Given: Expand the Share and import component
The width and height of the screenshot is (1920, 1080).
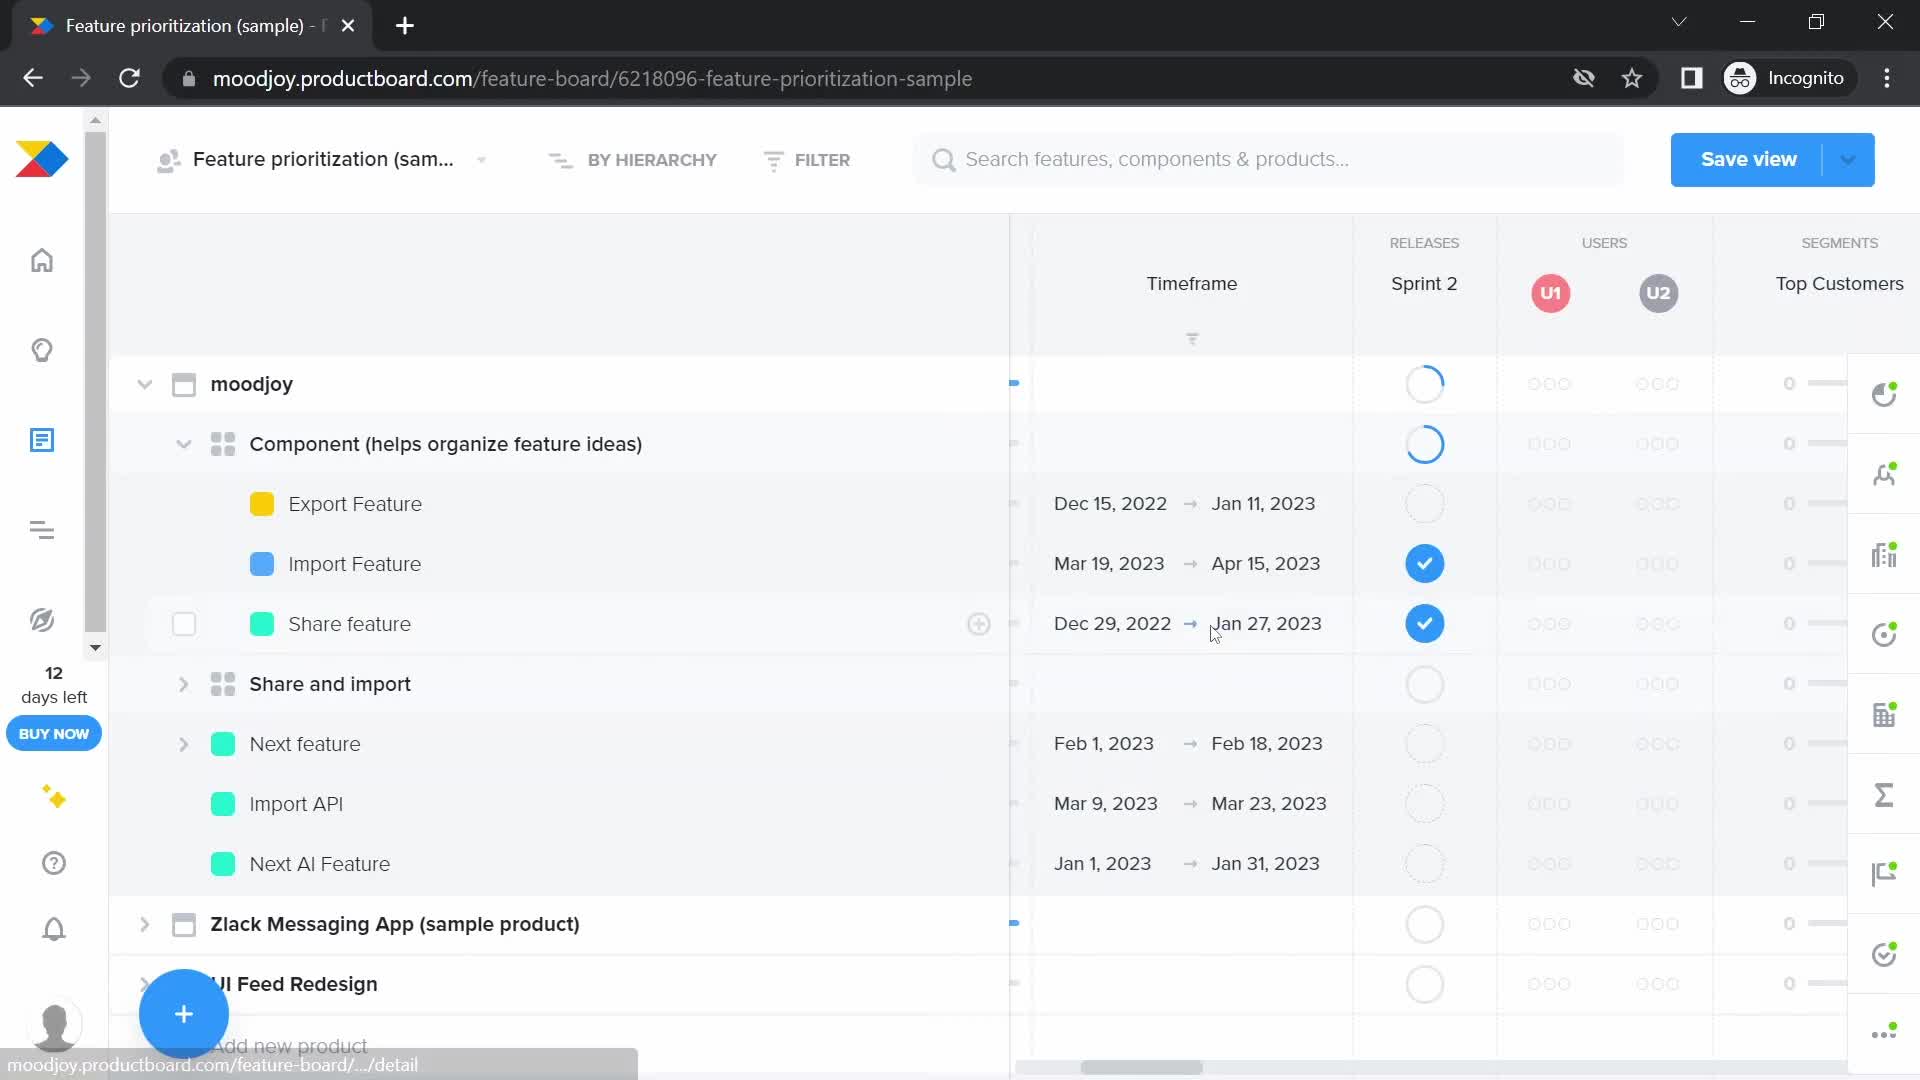Looking at the screenshot, I should (184, 684).
